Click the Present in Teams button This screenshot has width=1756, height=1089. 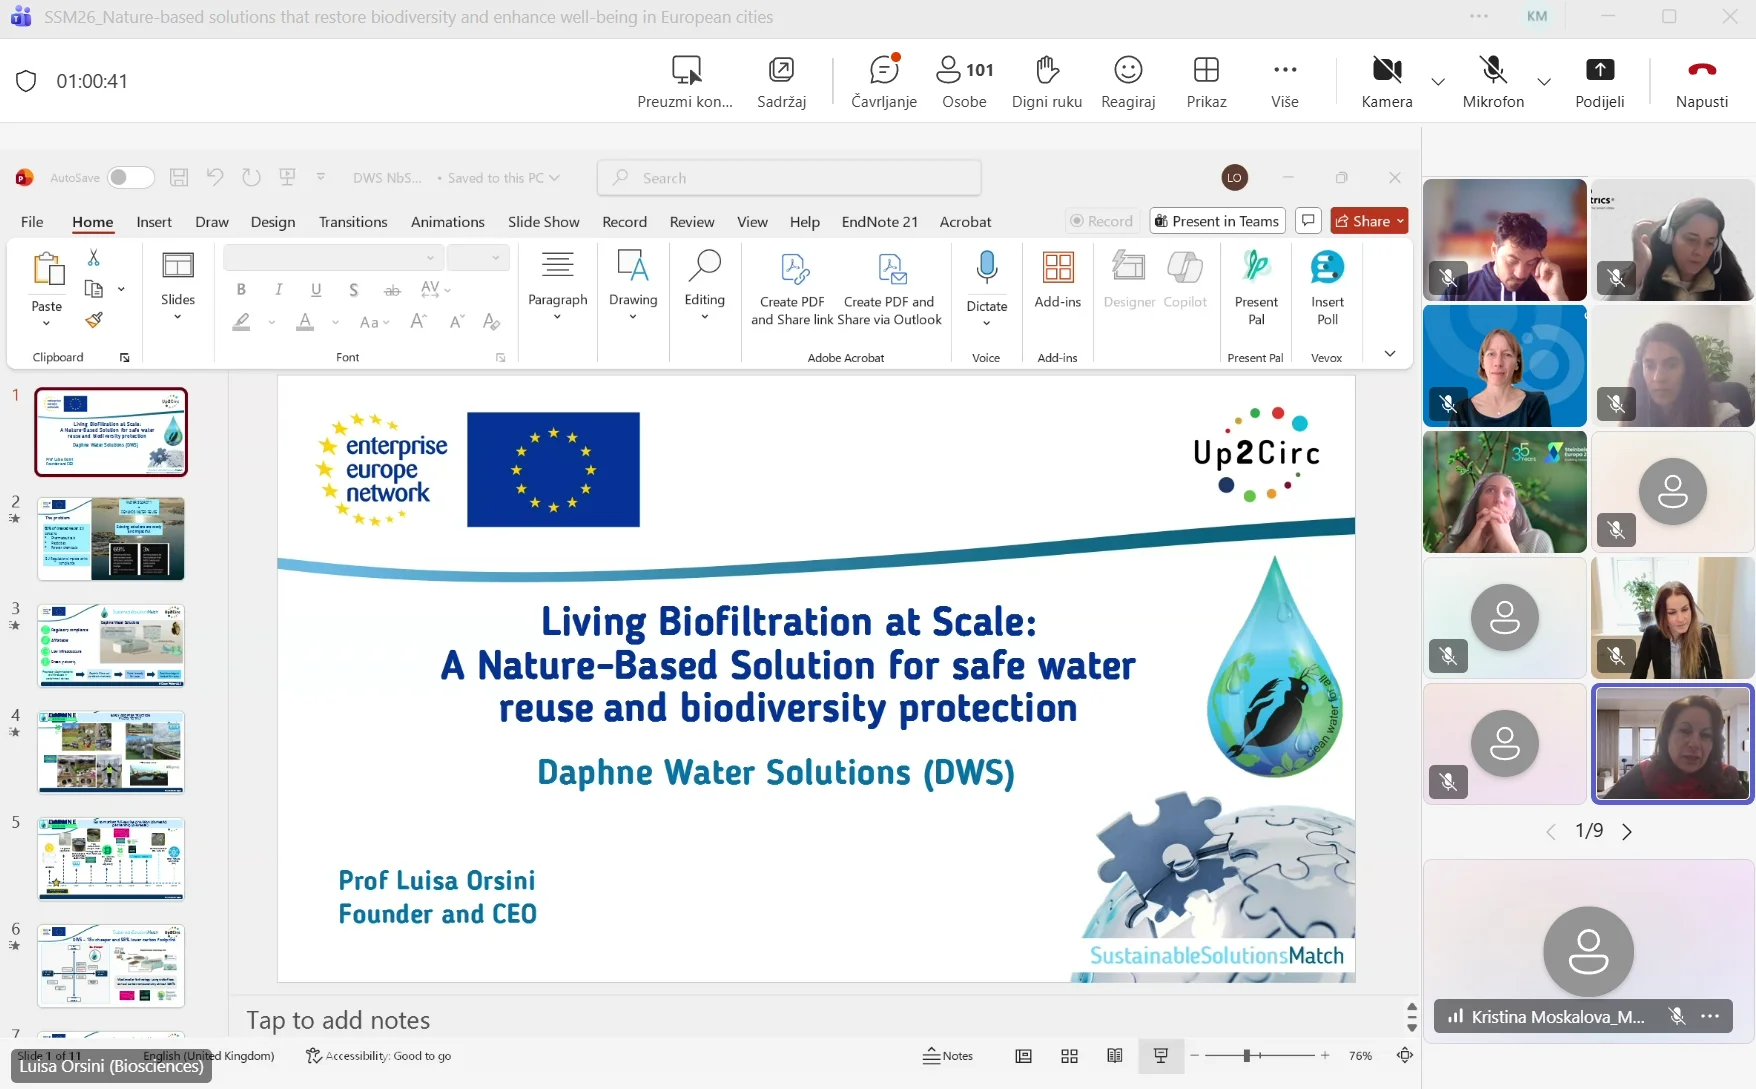1216,221
